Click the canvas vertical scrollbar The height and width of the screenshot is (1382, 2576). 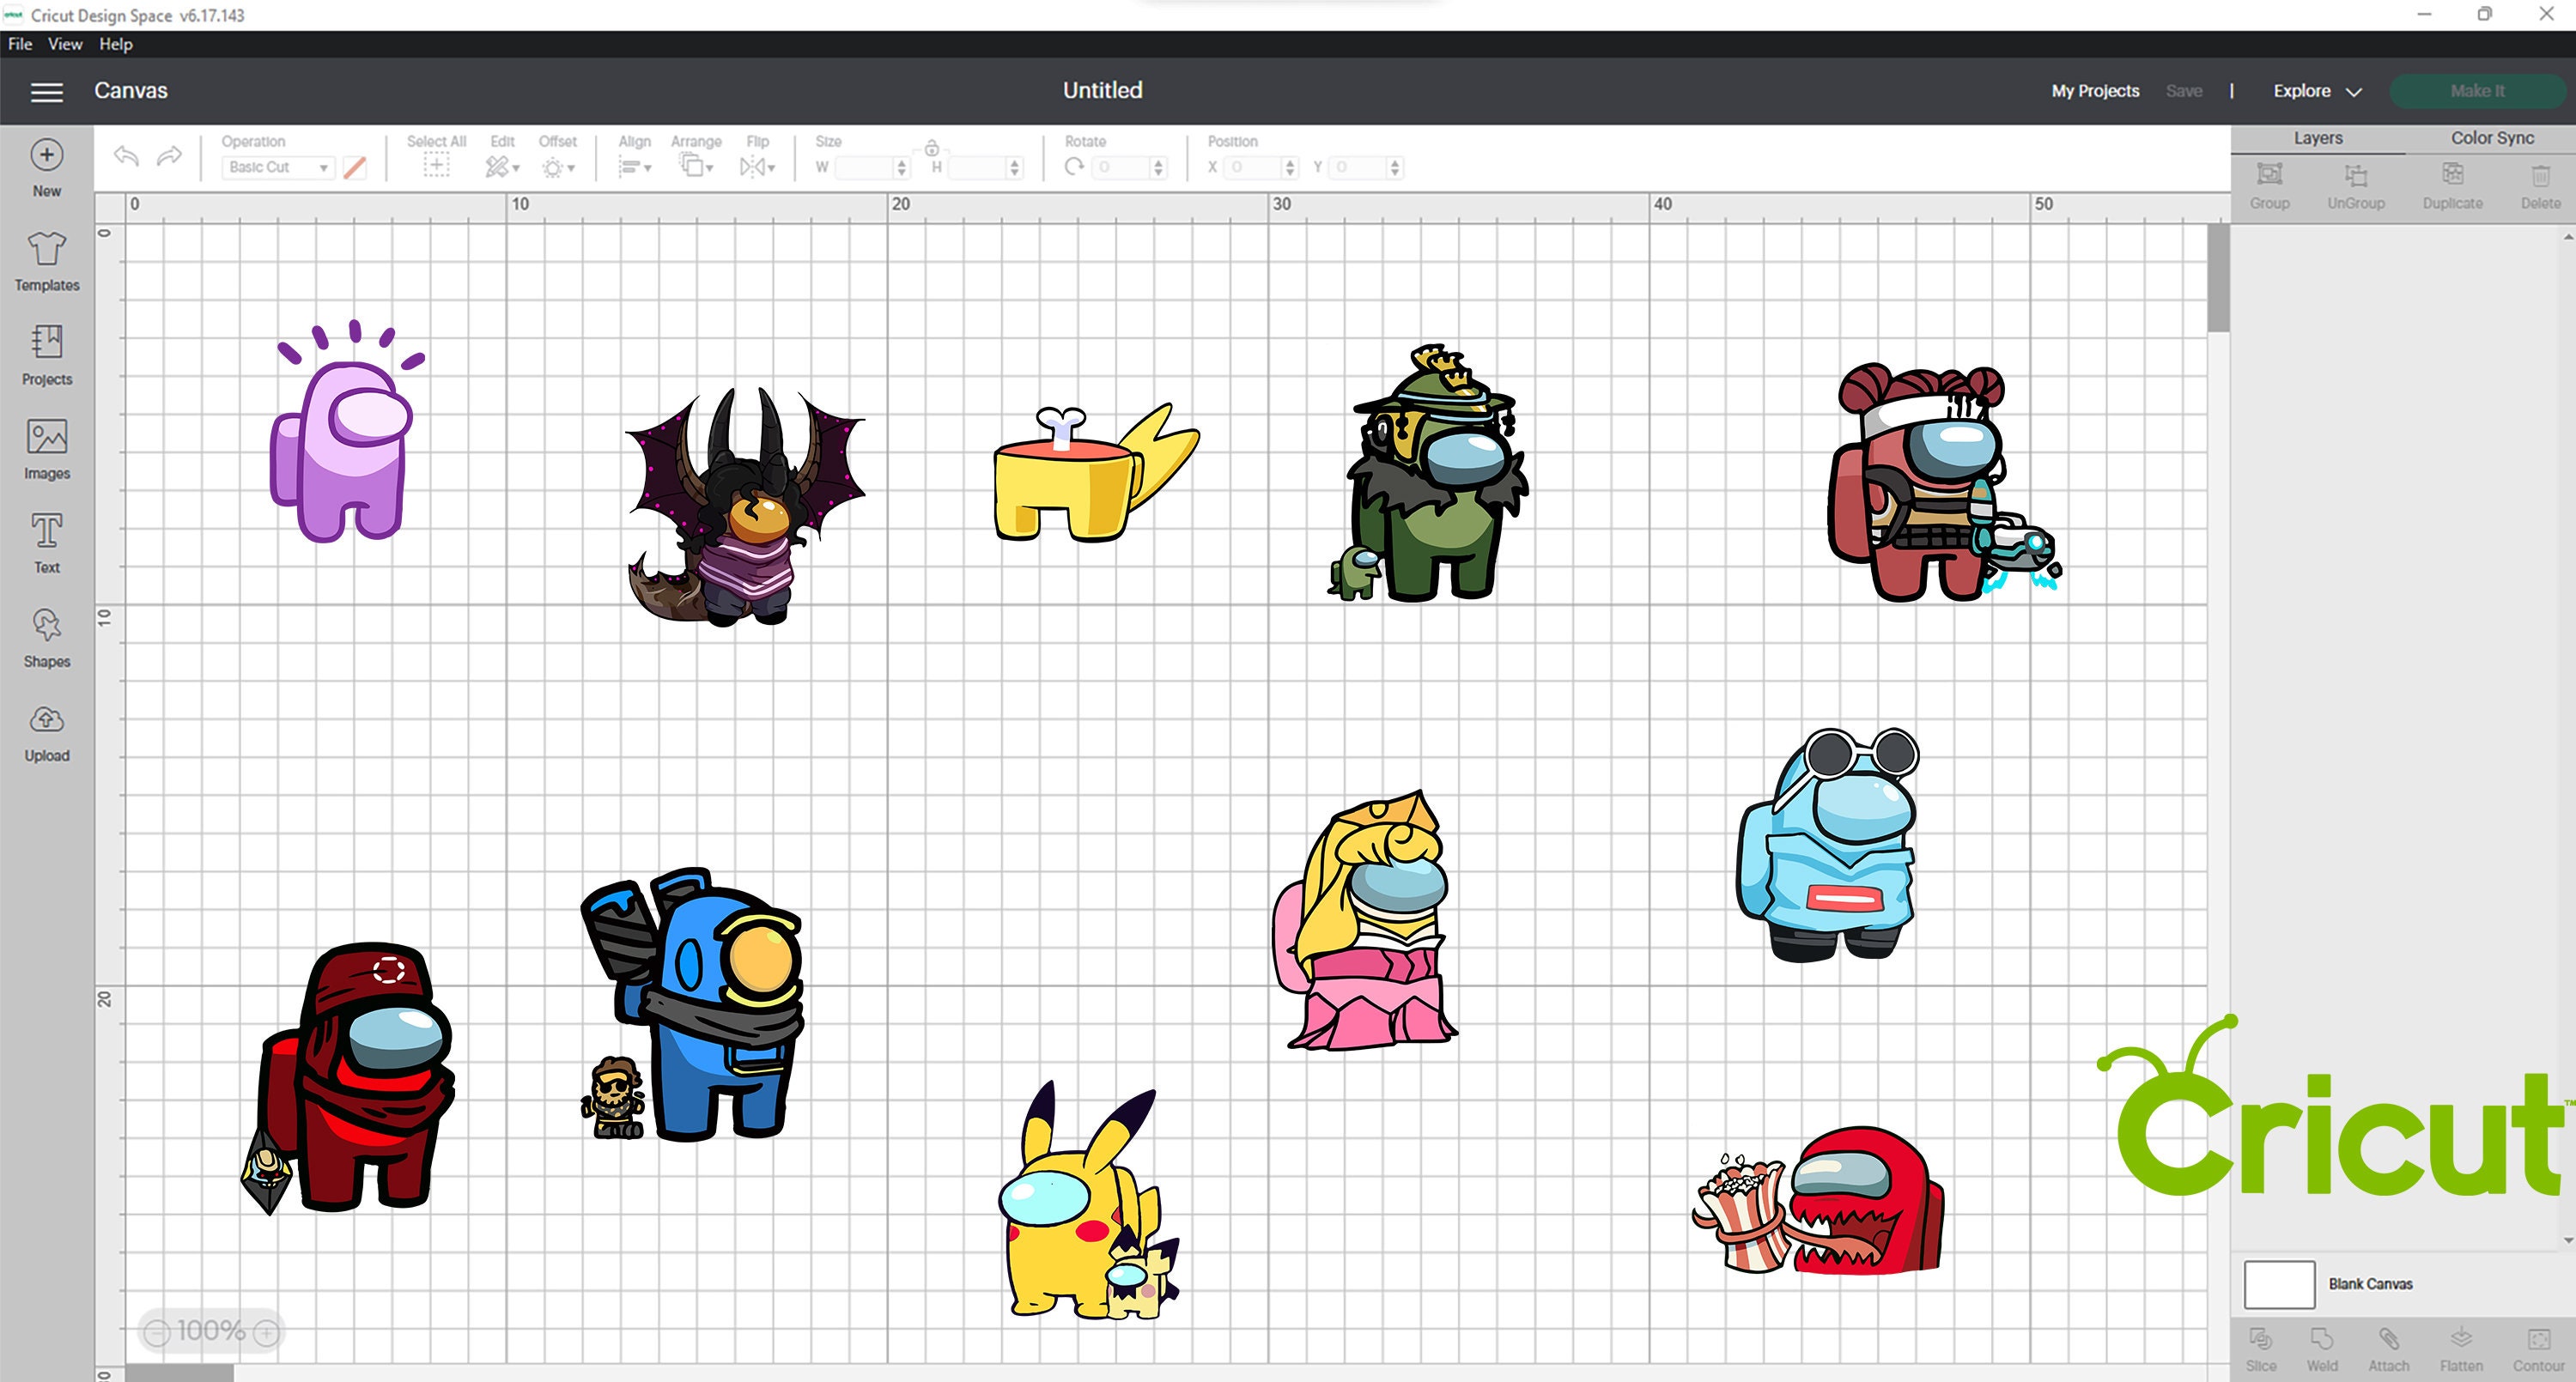[2218, 278]
